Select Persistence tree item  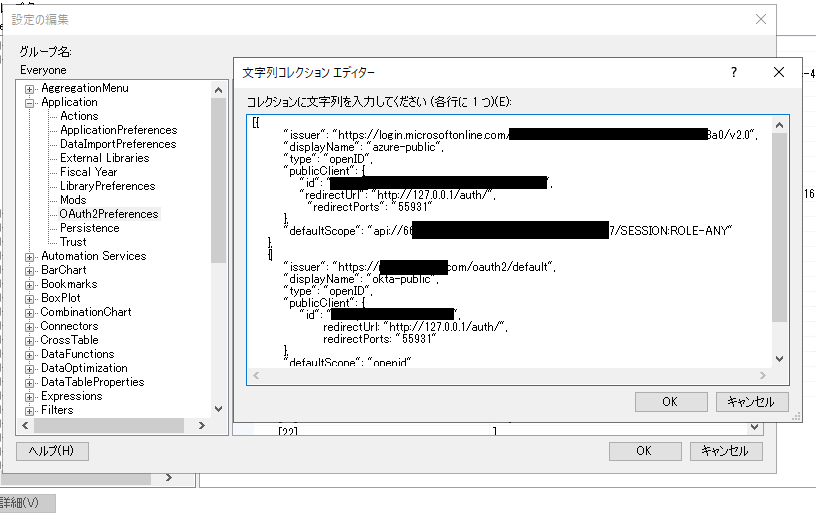point(90,228)
